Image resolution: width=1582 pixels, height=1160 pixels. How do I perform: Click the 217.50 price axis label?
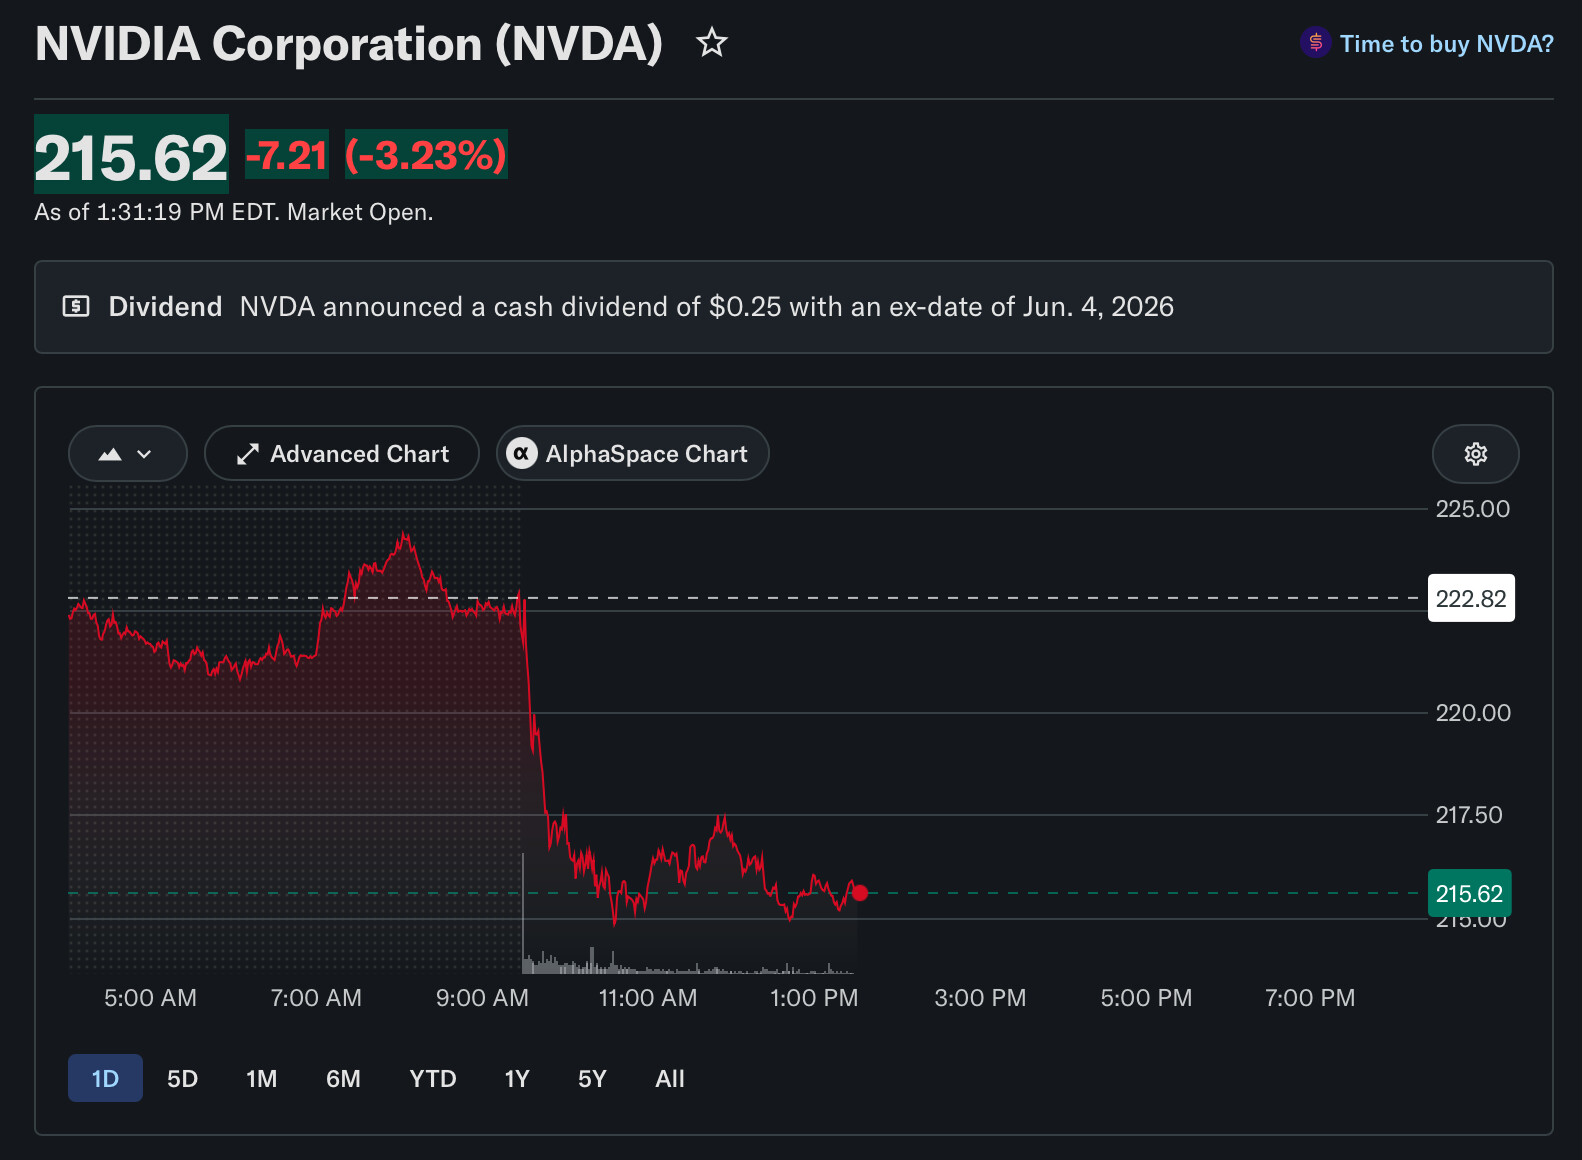1469,814
